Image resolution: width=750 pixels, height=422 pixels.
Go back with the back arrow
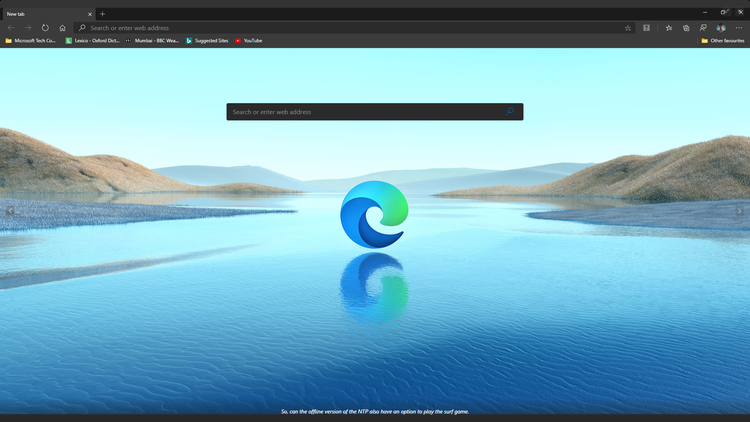click(x=11, y=28)
